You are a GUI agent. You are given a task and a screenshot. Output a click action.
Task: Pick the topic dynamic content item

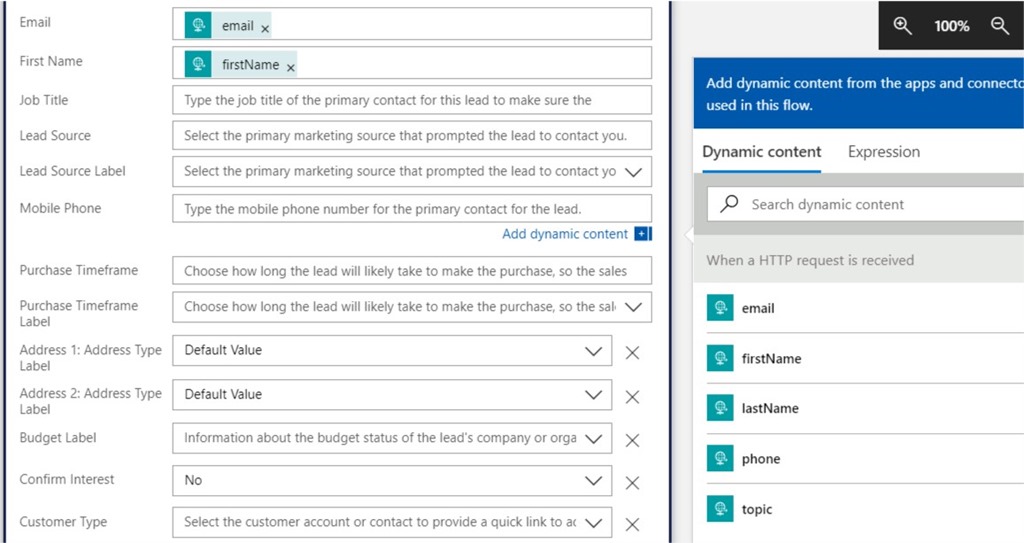[x=756, y=509]
